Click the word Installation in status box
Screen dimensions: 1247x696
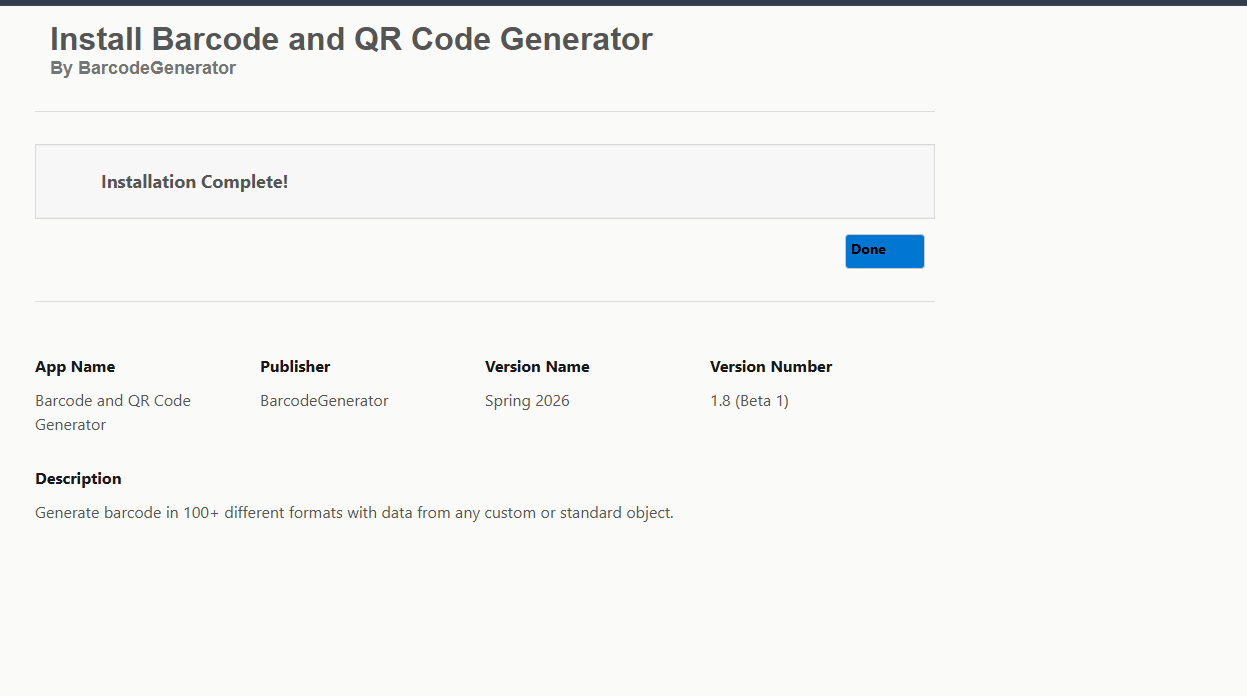[148, 182]
